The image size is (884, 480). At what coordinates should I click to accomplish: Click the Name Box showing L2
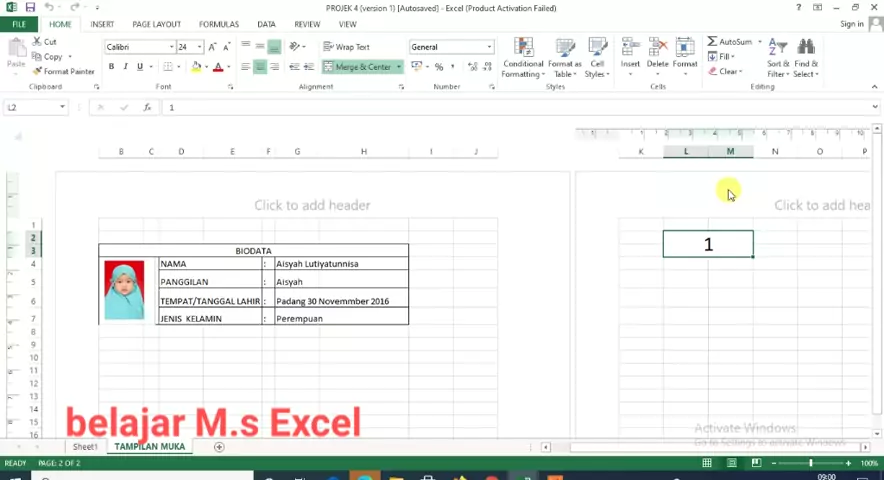pyautogui.click(x=32, y=107)
